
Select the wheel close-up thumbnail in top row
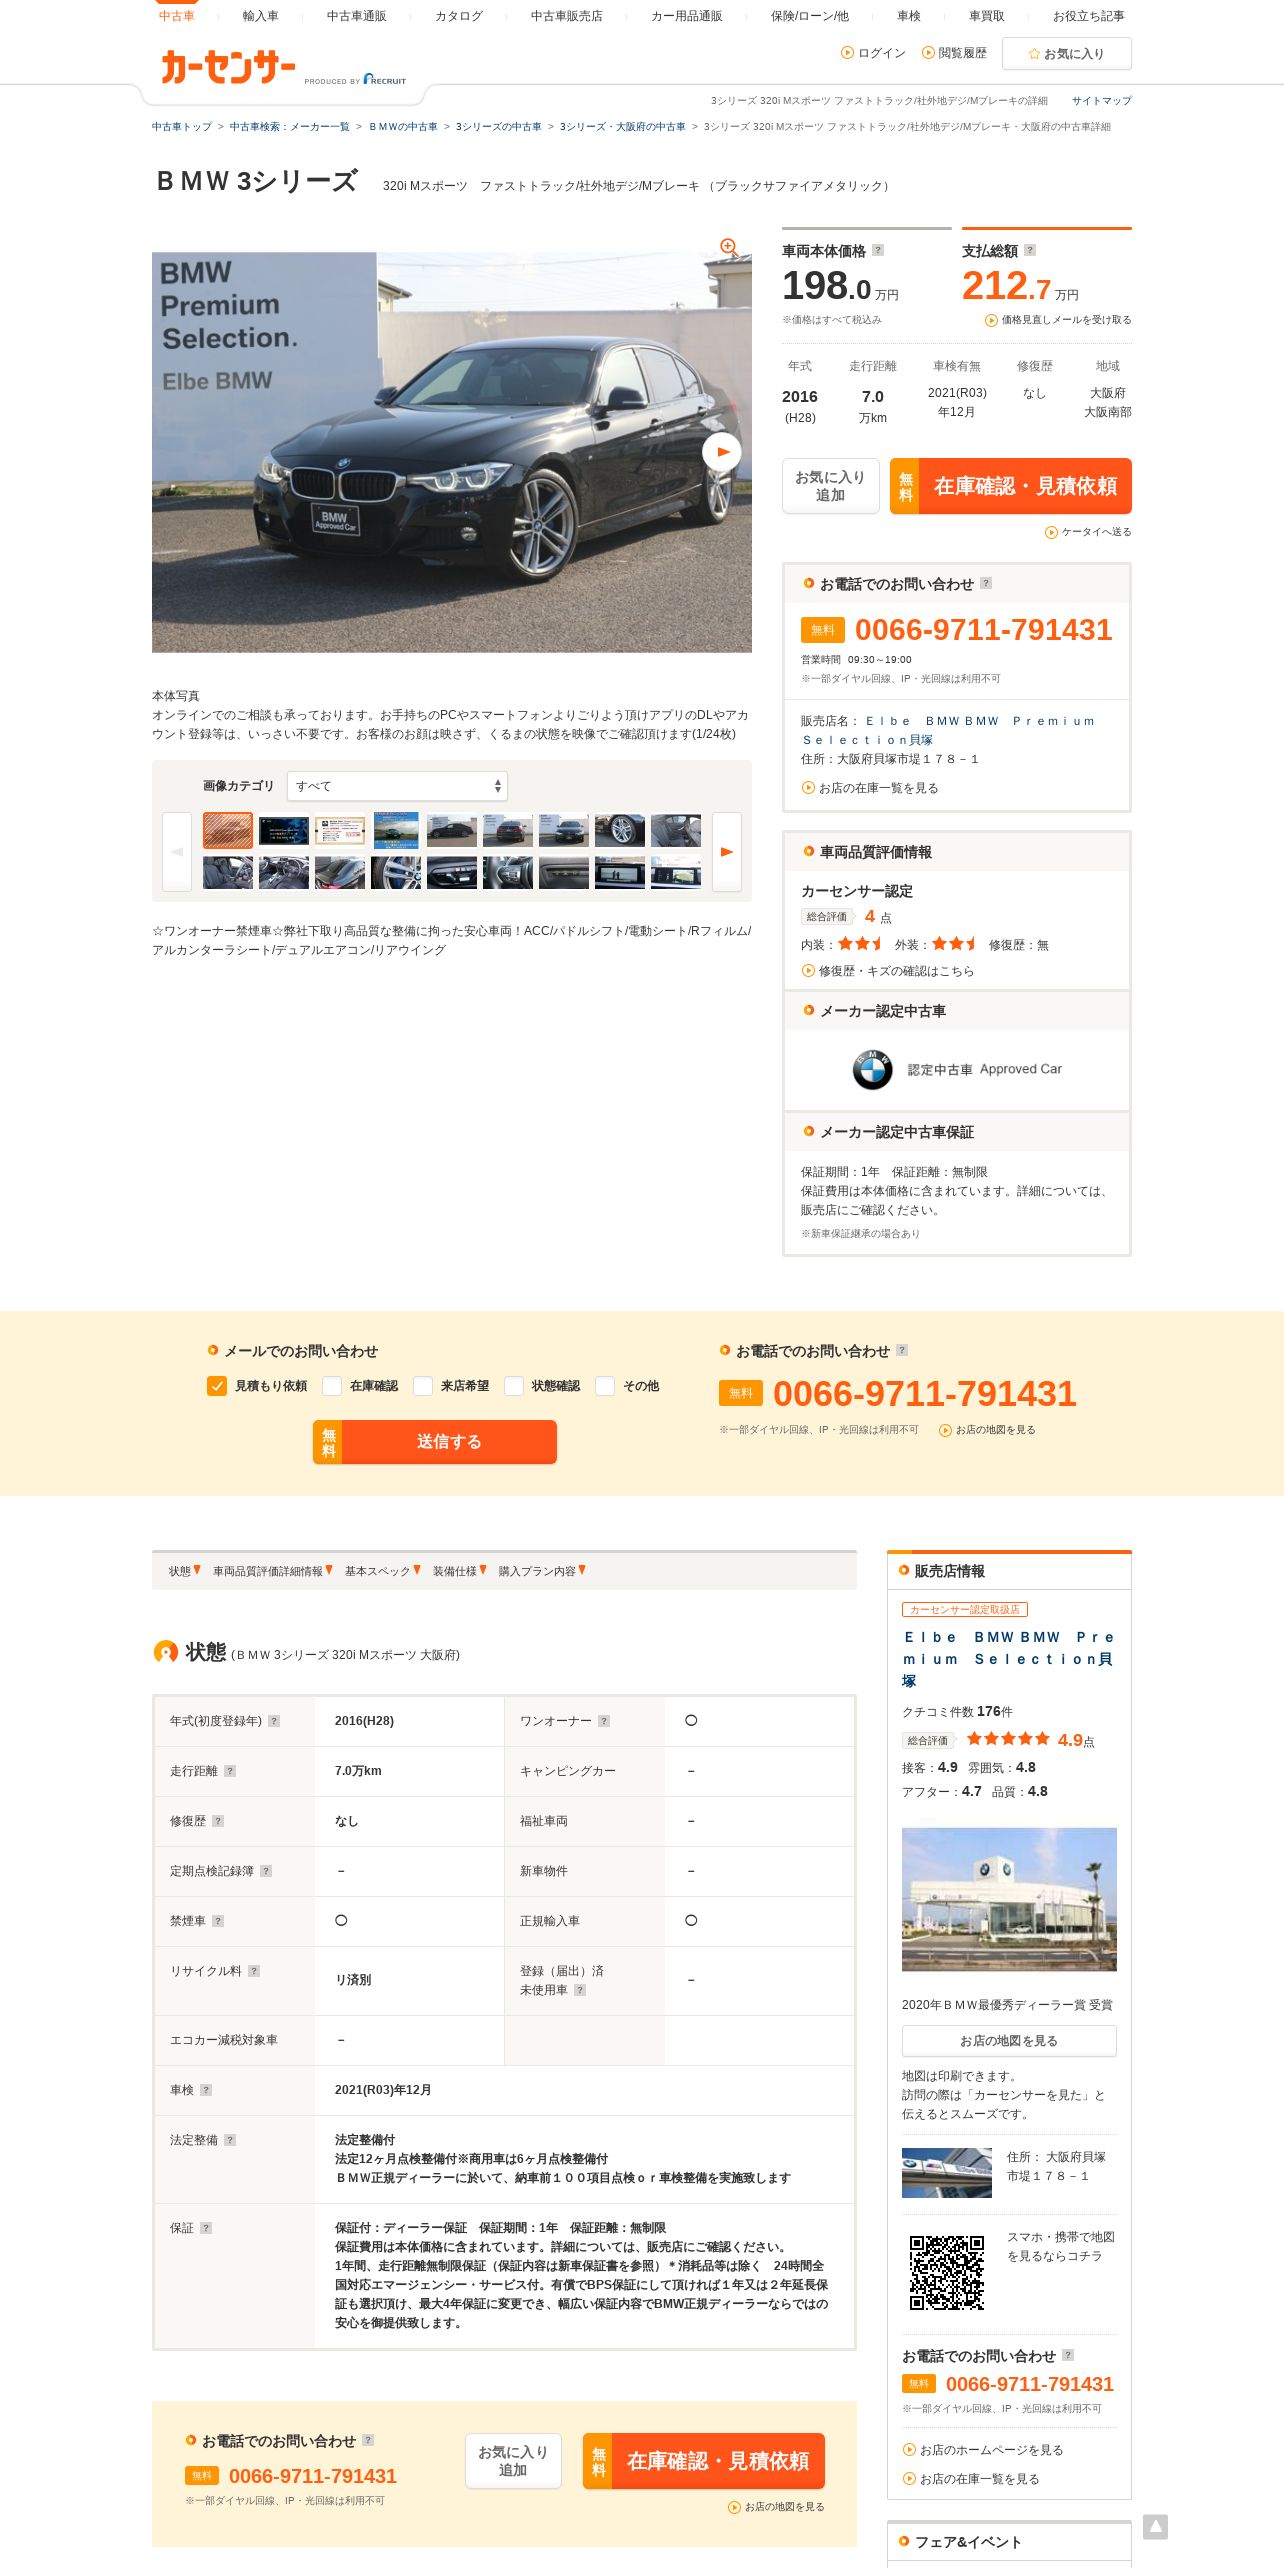620,830
